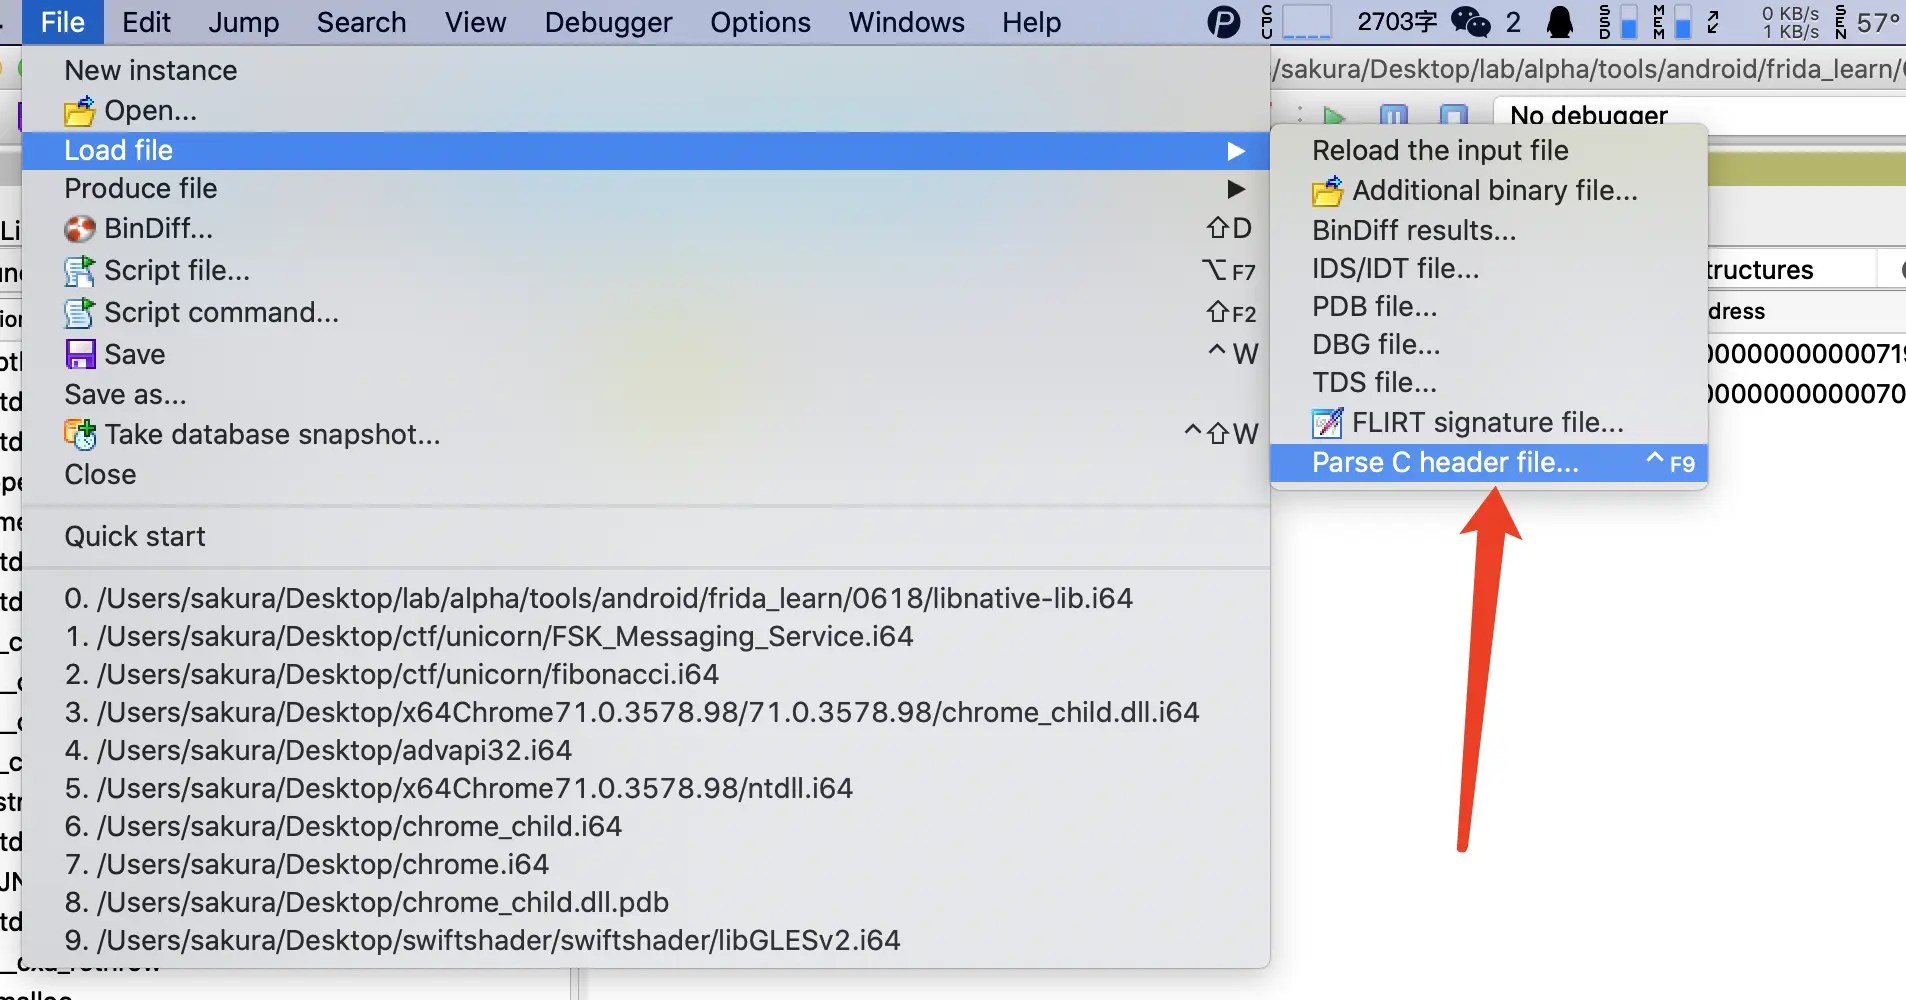Open the Options menu
This screenshot has width=1906, height=1000.
tap(760, 22)
